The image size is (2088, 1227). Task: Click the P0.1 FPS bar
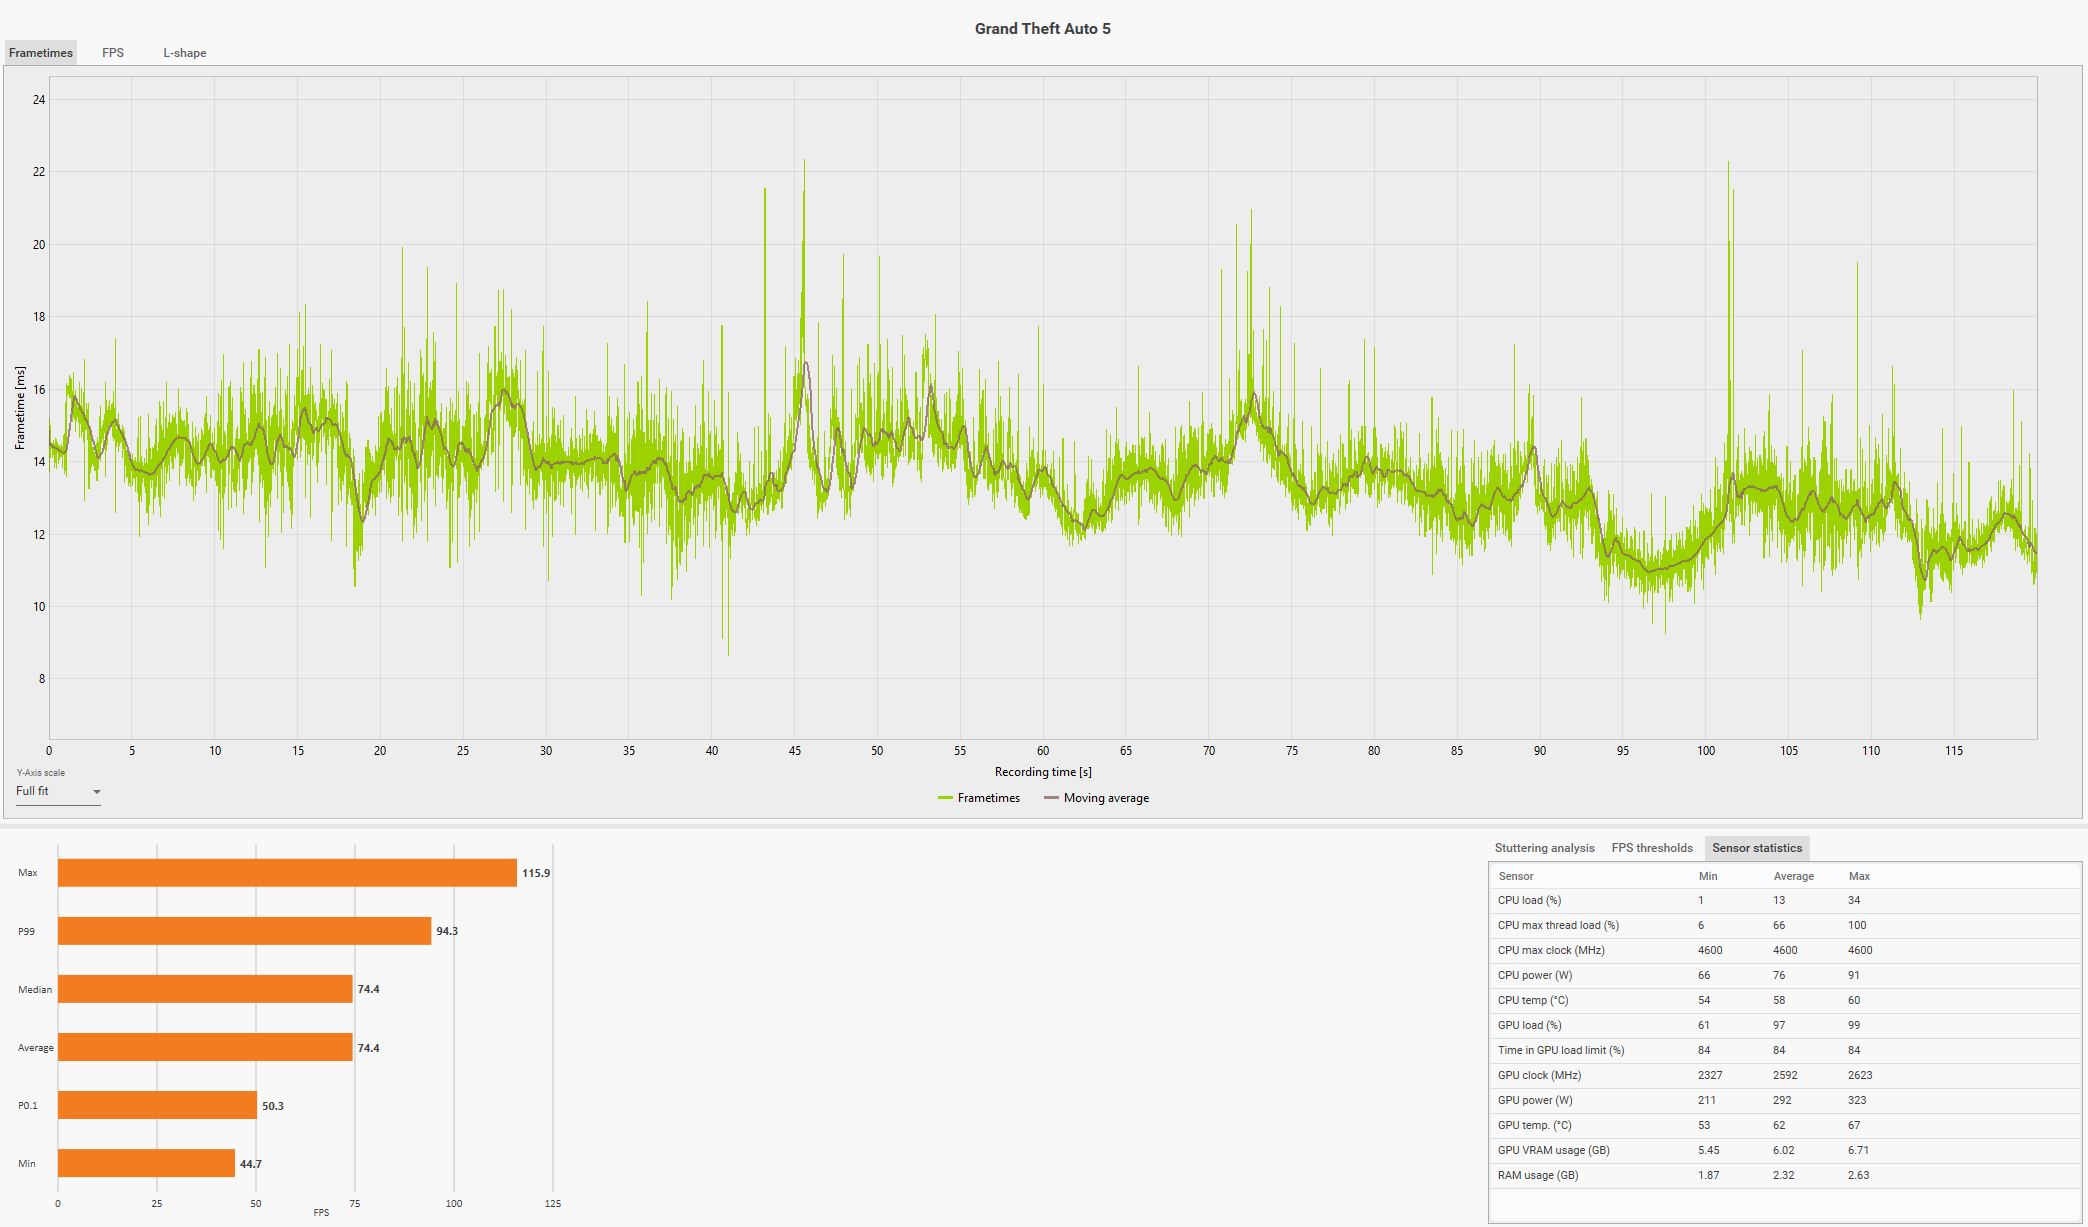157,1105
